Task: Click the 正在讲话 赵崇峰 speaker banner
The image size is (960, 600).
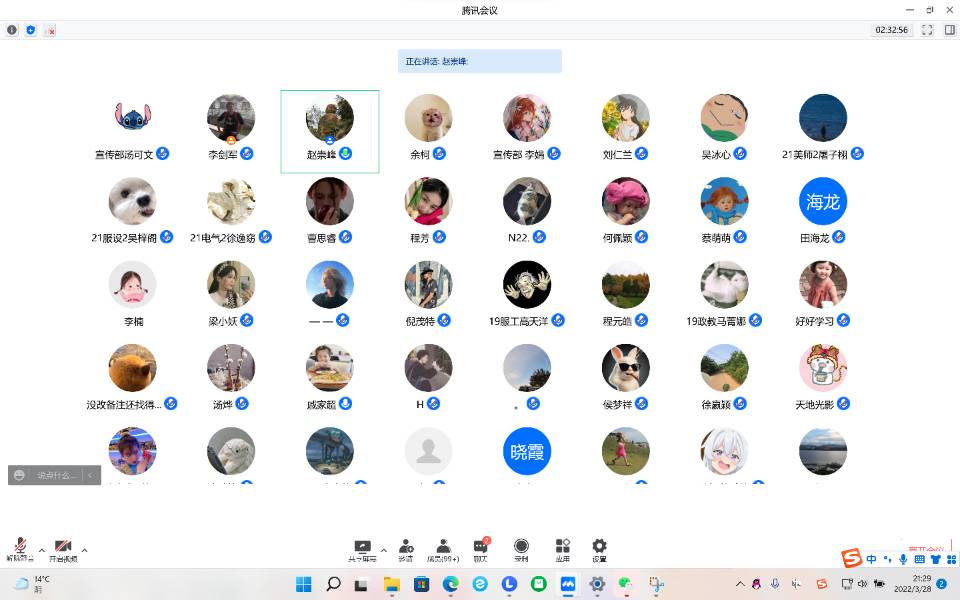Action: (x=479, y=61)
